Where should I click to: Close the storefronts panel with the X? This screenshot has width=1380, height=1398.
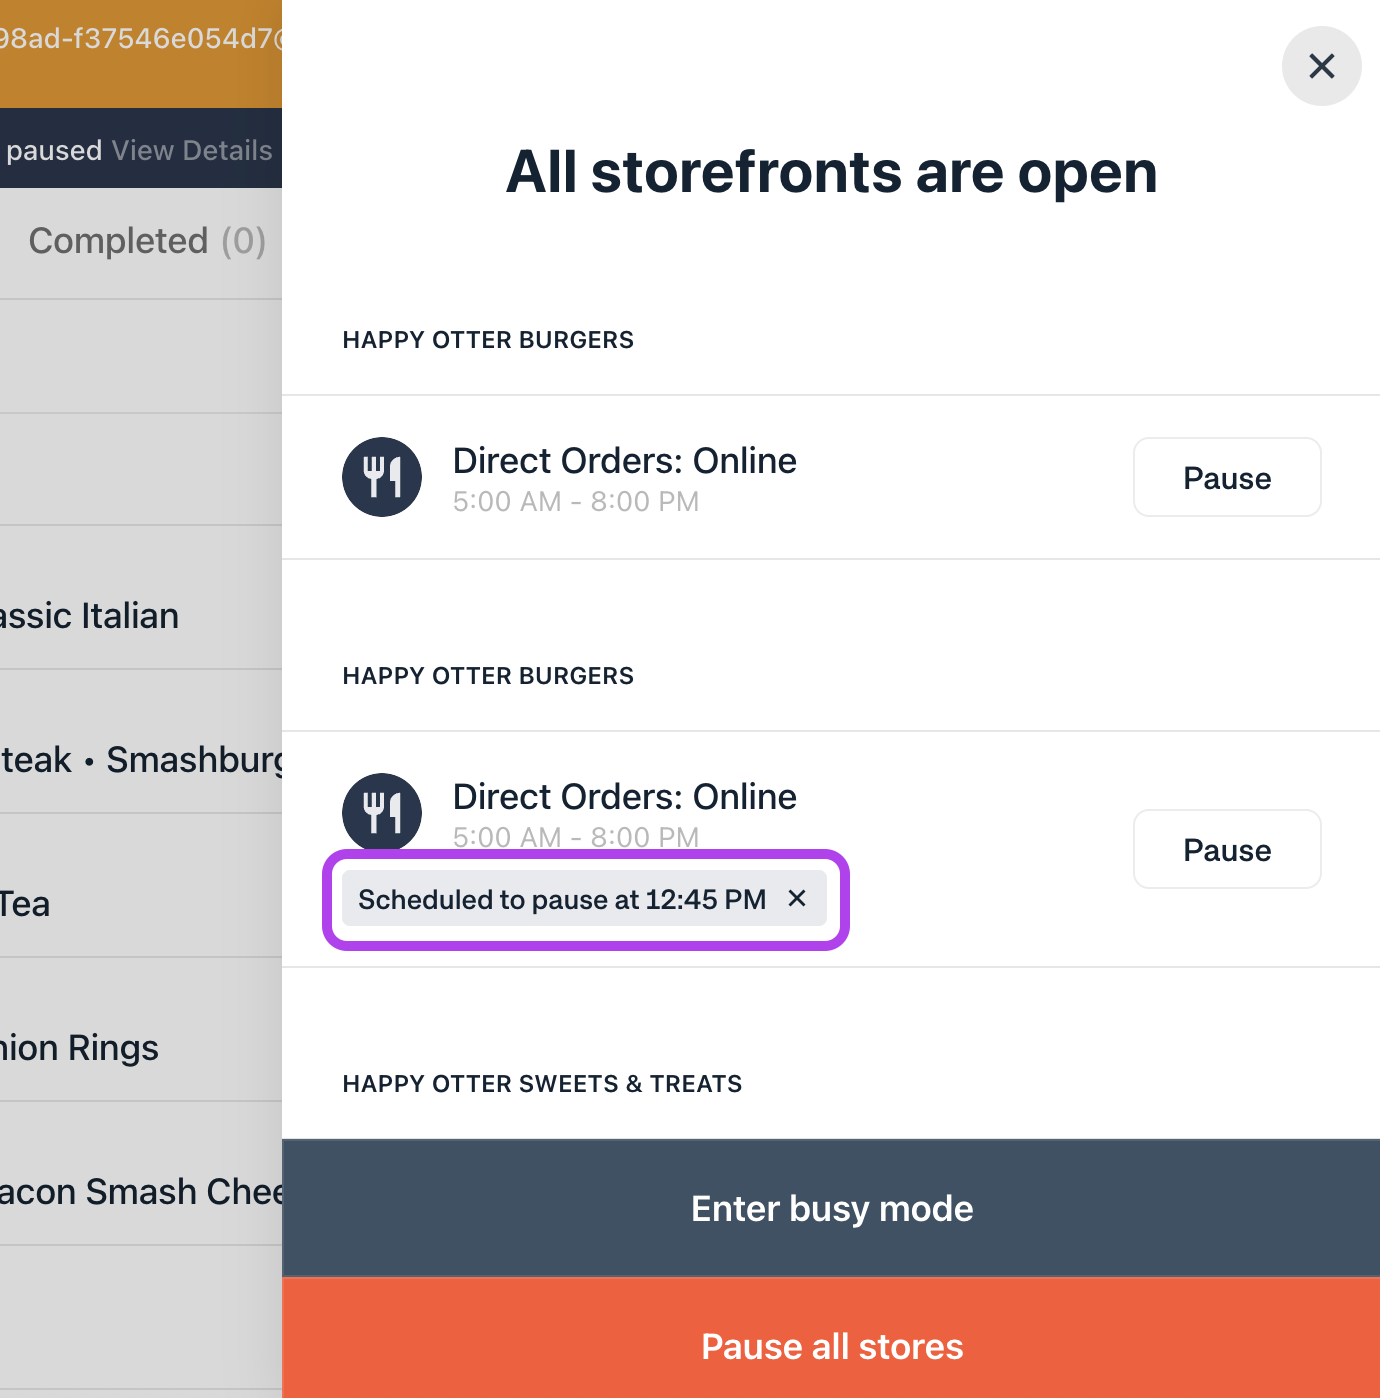pyautogui.click(x=1321, y=66)
